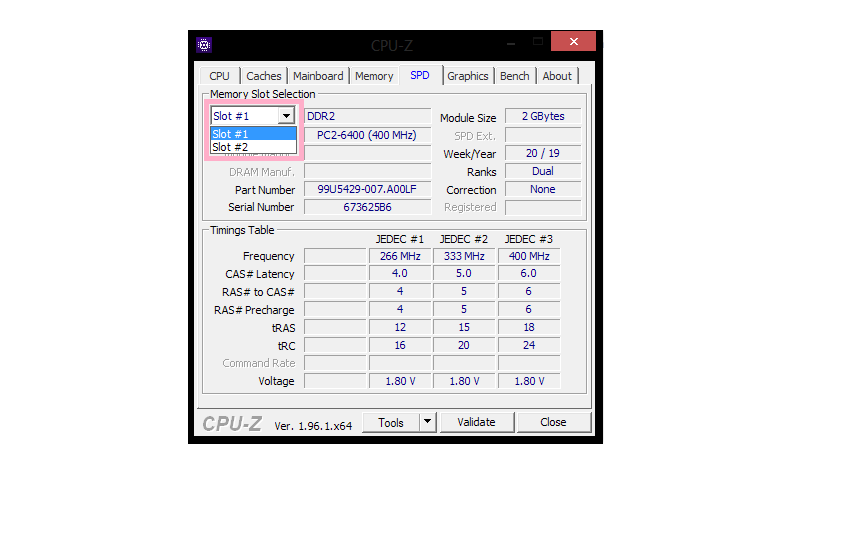Click the CAS# Latency value 5.0
The width and height of the screenshot is (864, 540).
(464, 274)
